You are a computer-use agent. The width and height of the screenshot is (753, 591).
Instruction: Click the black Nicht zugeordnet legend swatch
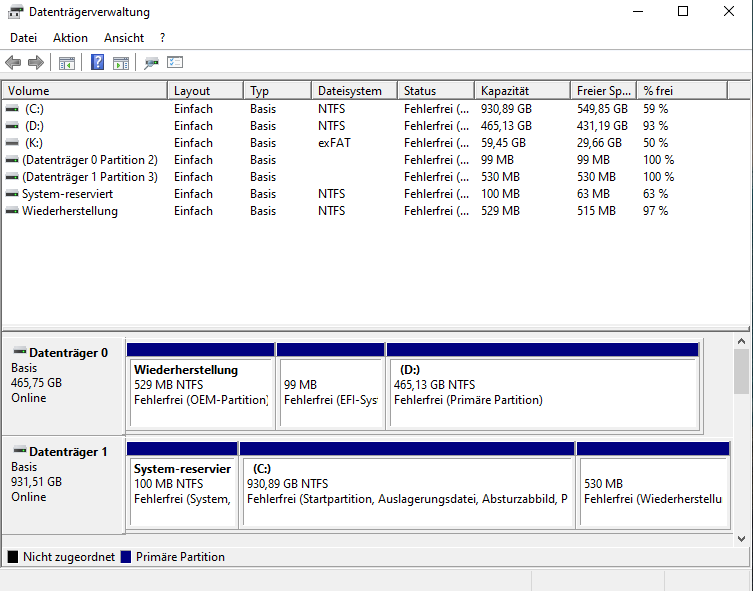click(x=13, y=557)
